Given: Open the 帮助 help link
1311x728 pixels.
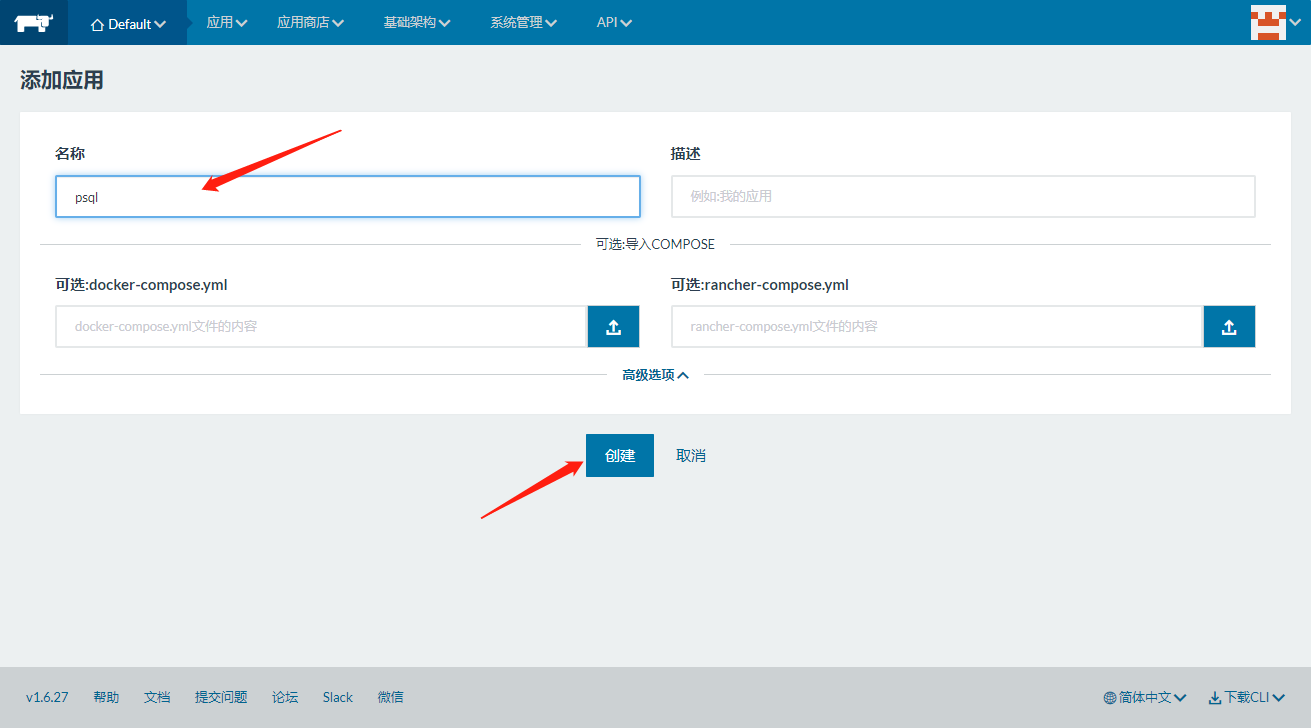Looking at the screenshot, I should click(x=106, y=697).
